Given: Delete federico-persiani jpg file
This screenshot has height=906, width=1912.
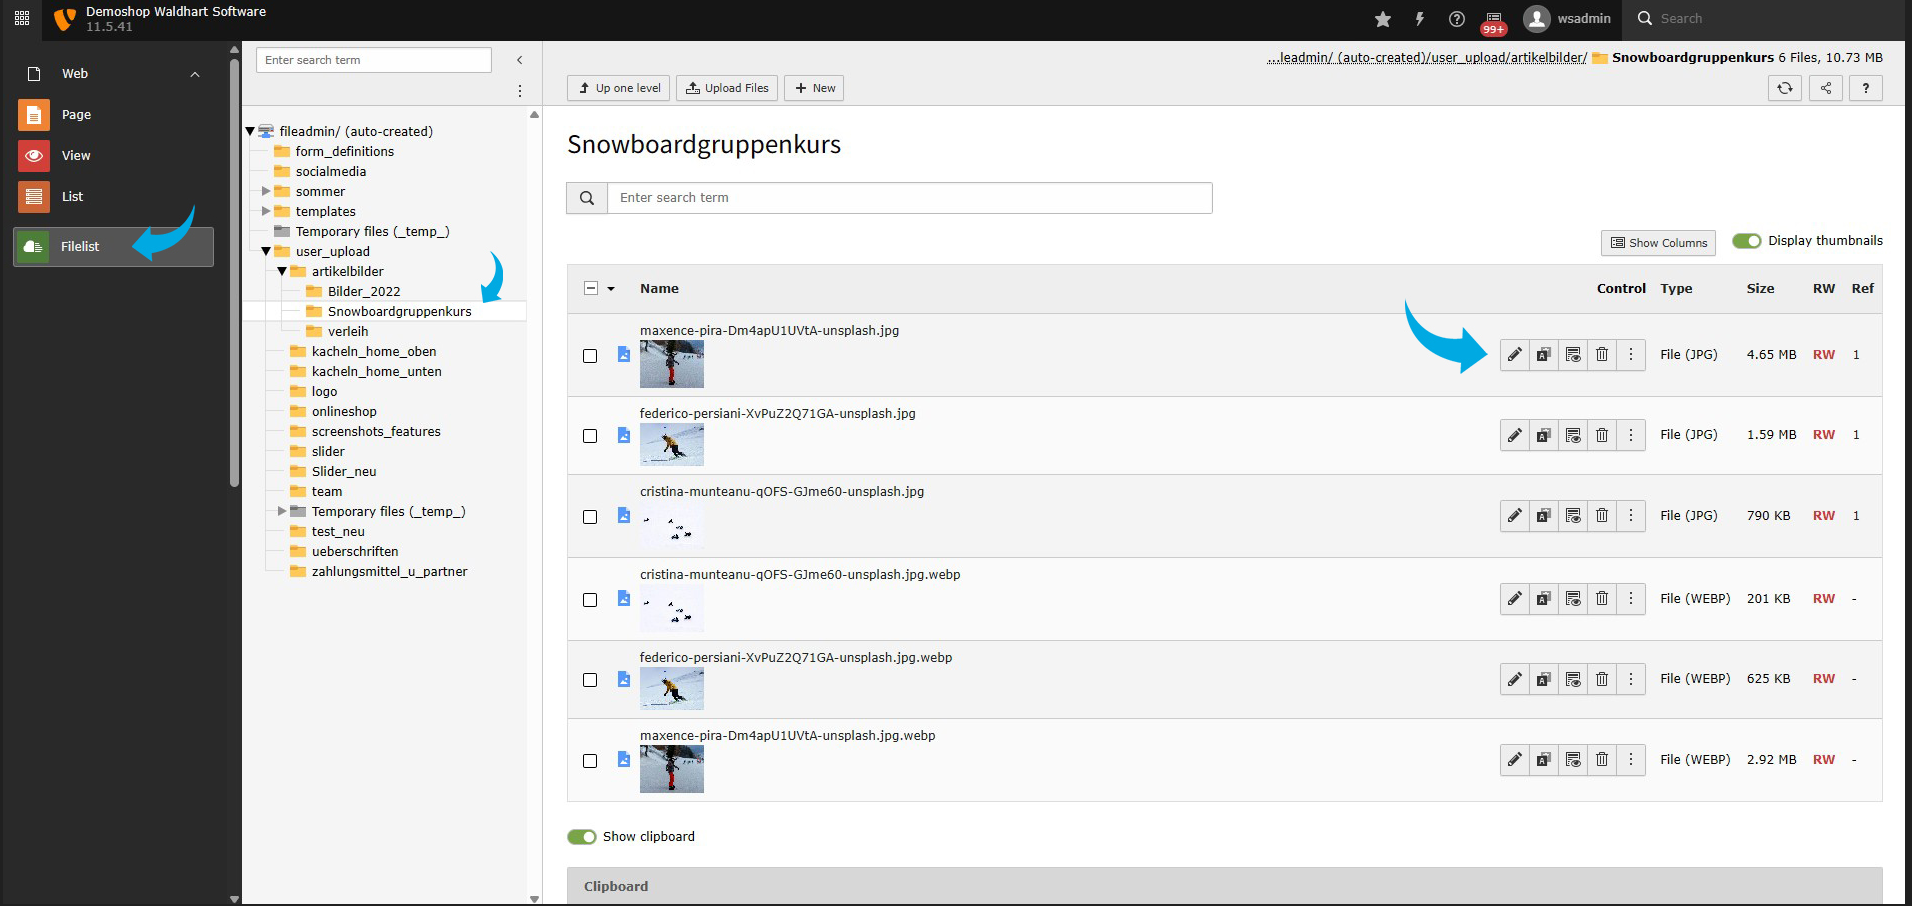Looking at the screenshot, I should point(1602,435).
